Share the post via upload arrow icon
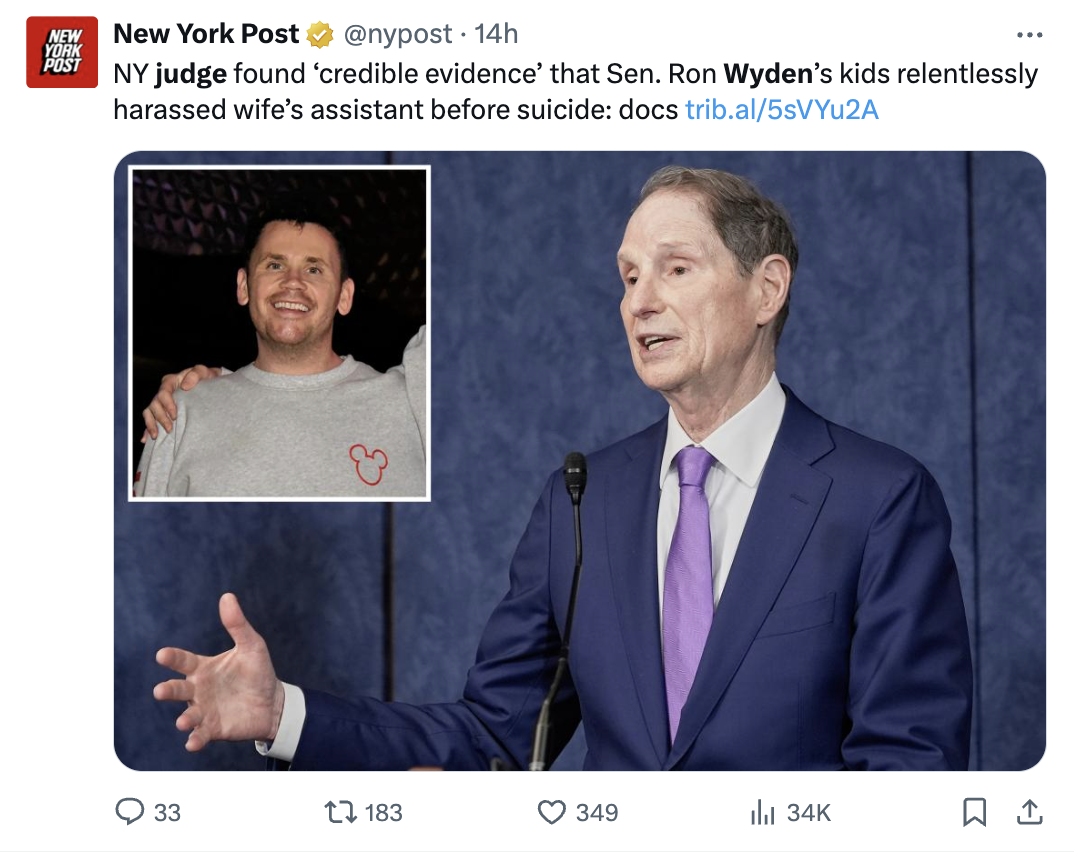1074x852 pixels. click(x=1029, y=812)
